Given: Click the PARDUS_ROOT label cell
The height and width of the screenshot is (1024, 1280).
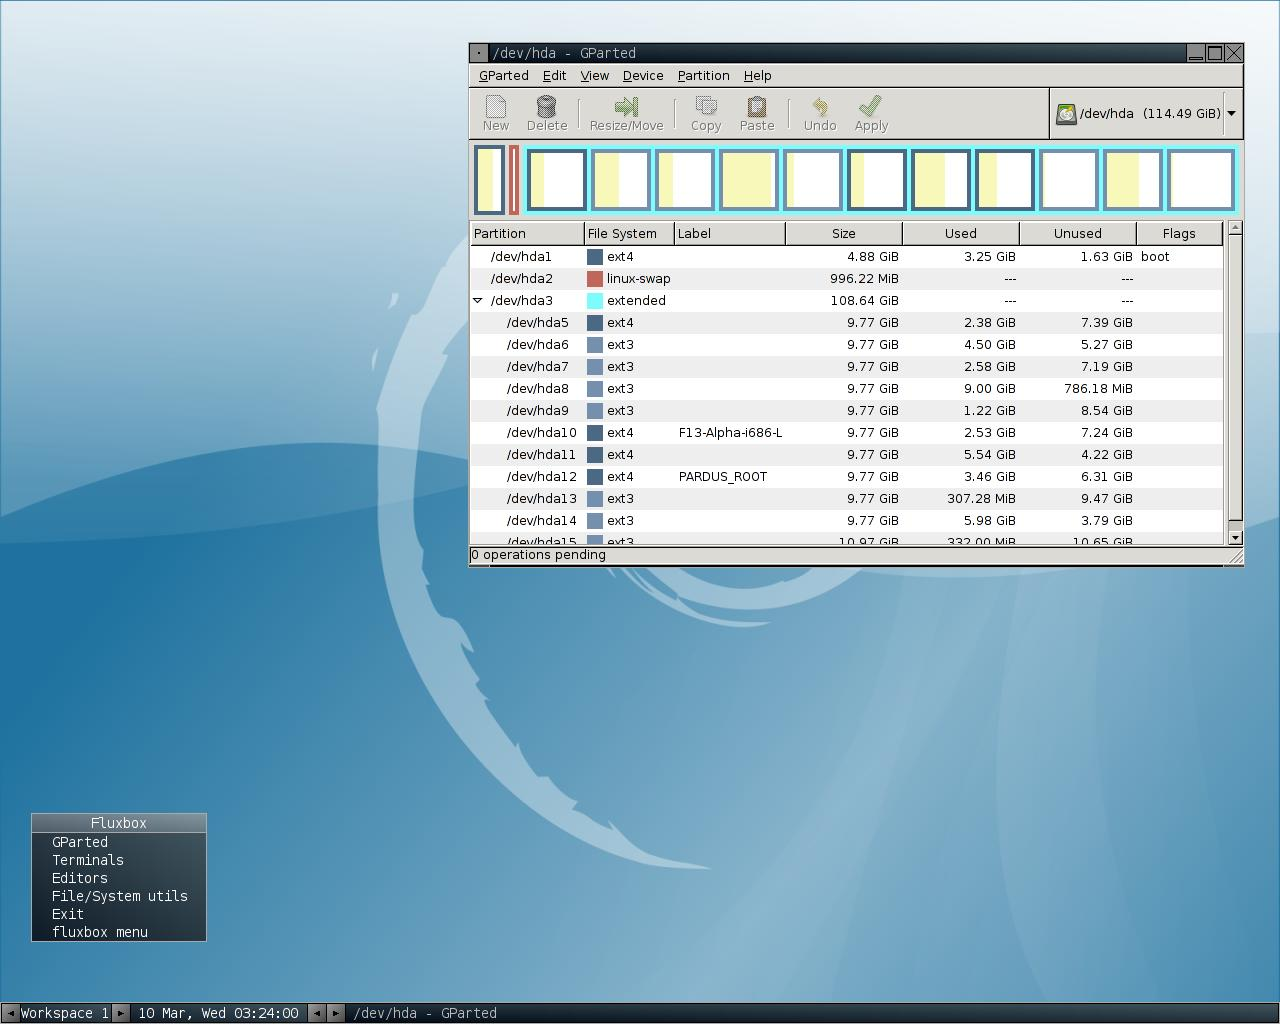Looking at the screenshot, I should click(723, 477).
